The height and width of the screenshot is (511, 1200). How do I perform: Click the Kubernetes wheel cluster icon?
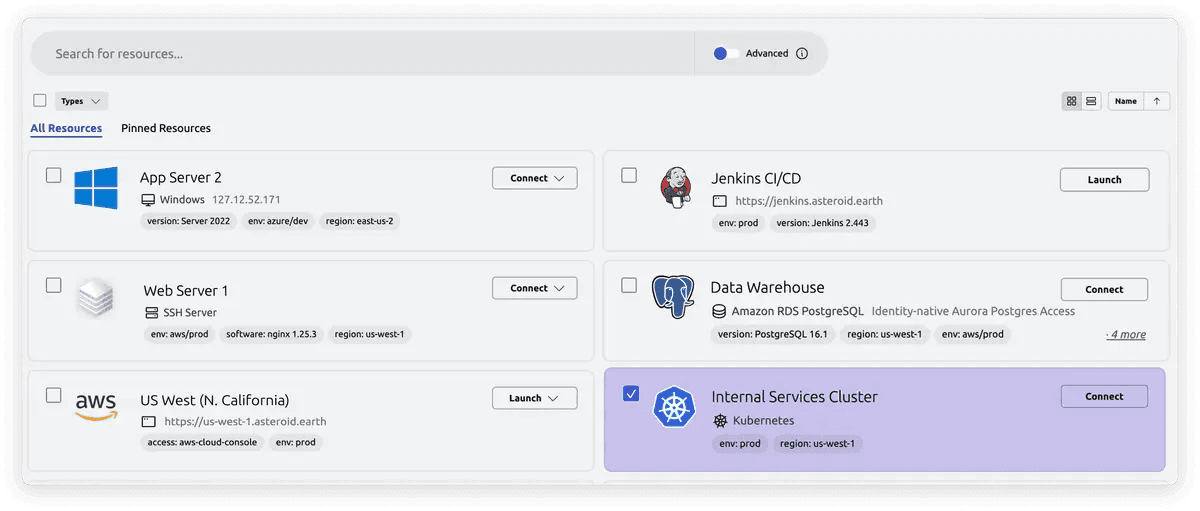pyautogui.click(x=673, y=407)
